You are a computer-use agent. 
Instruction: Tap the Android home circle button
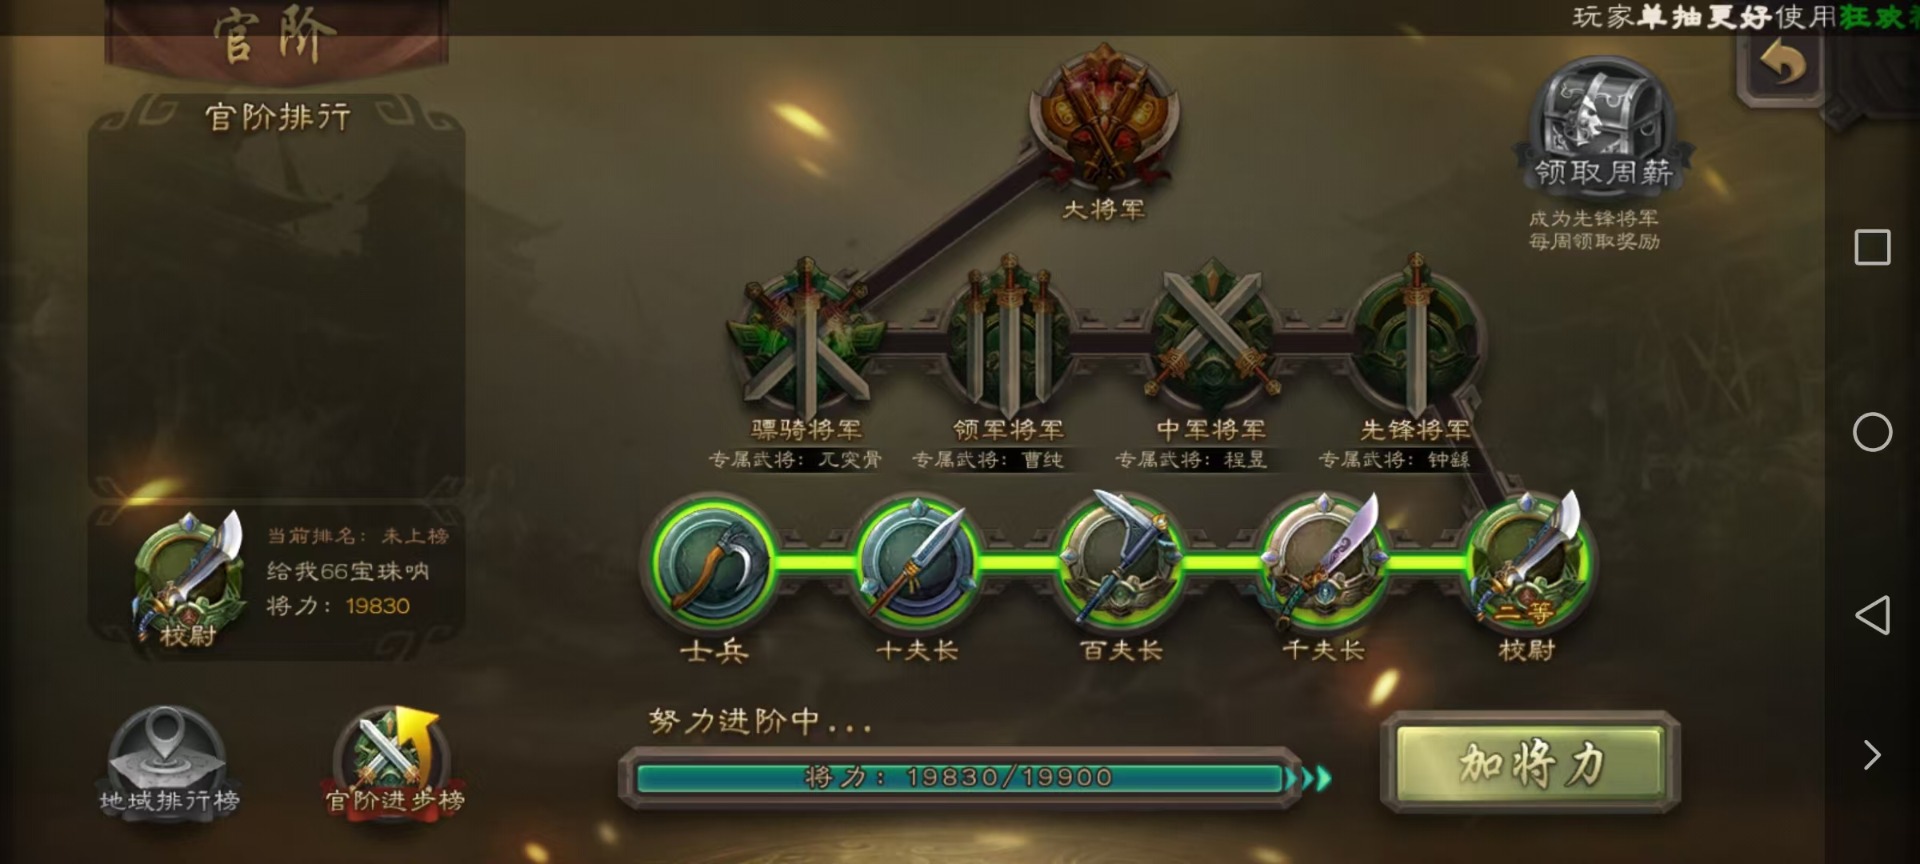(1872, 432)
